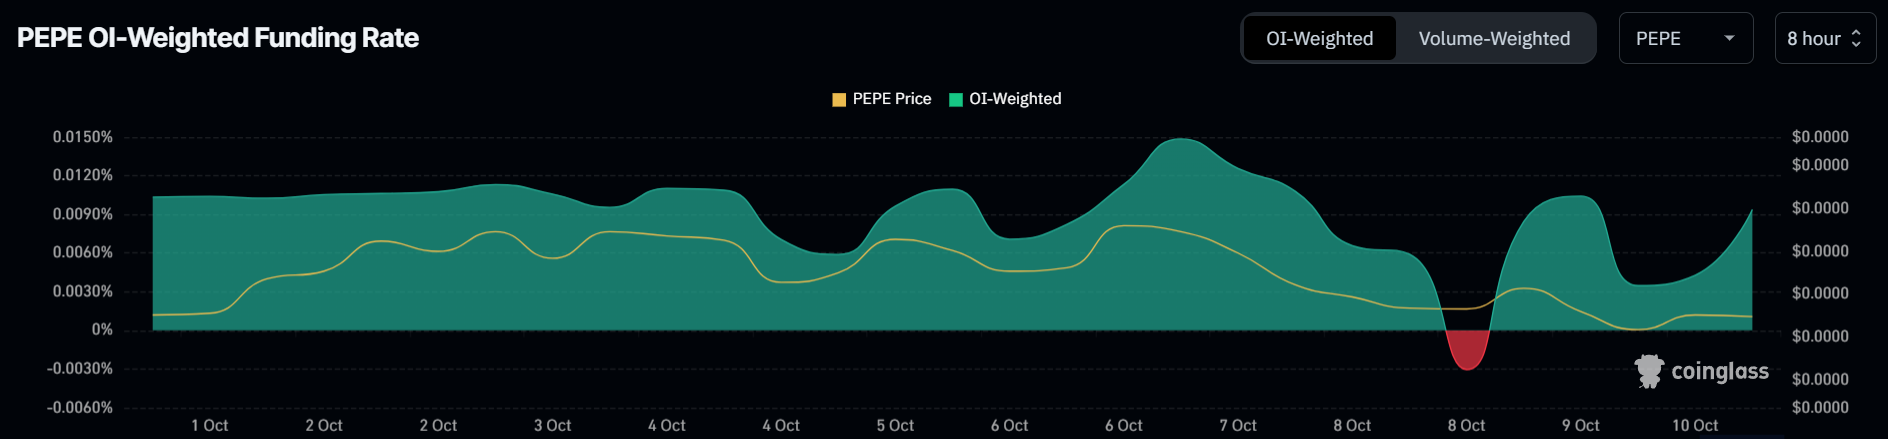Click the 10 Oct date label

1695,425
